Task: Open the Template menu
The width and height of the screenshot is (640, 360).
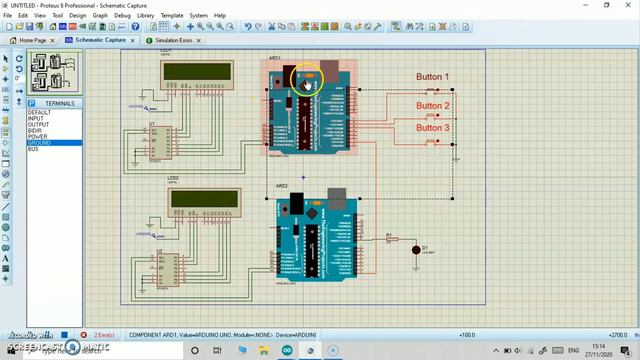Action: (172, 16)
